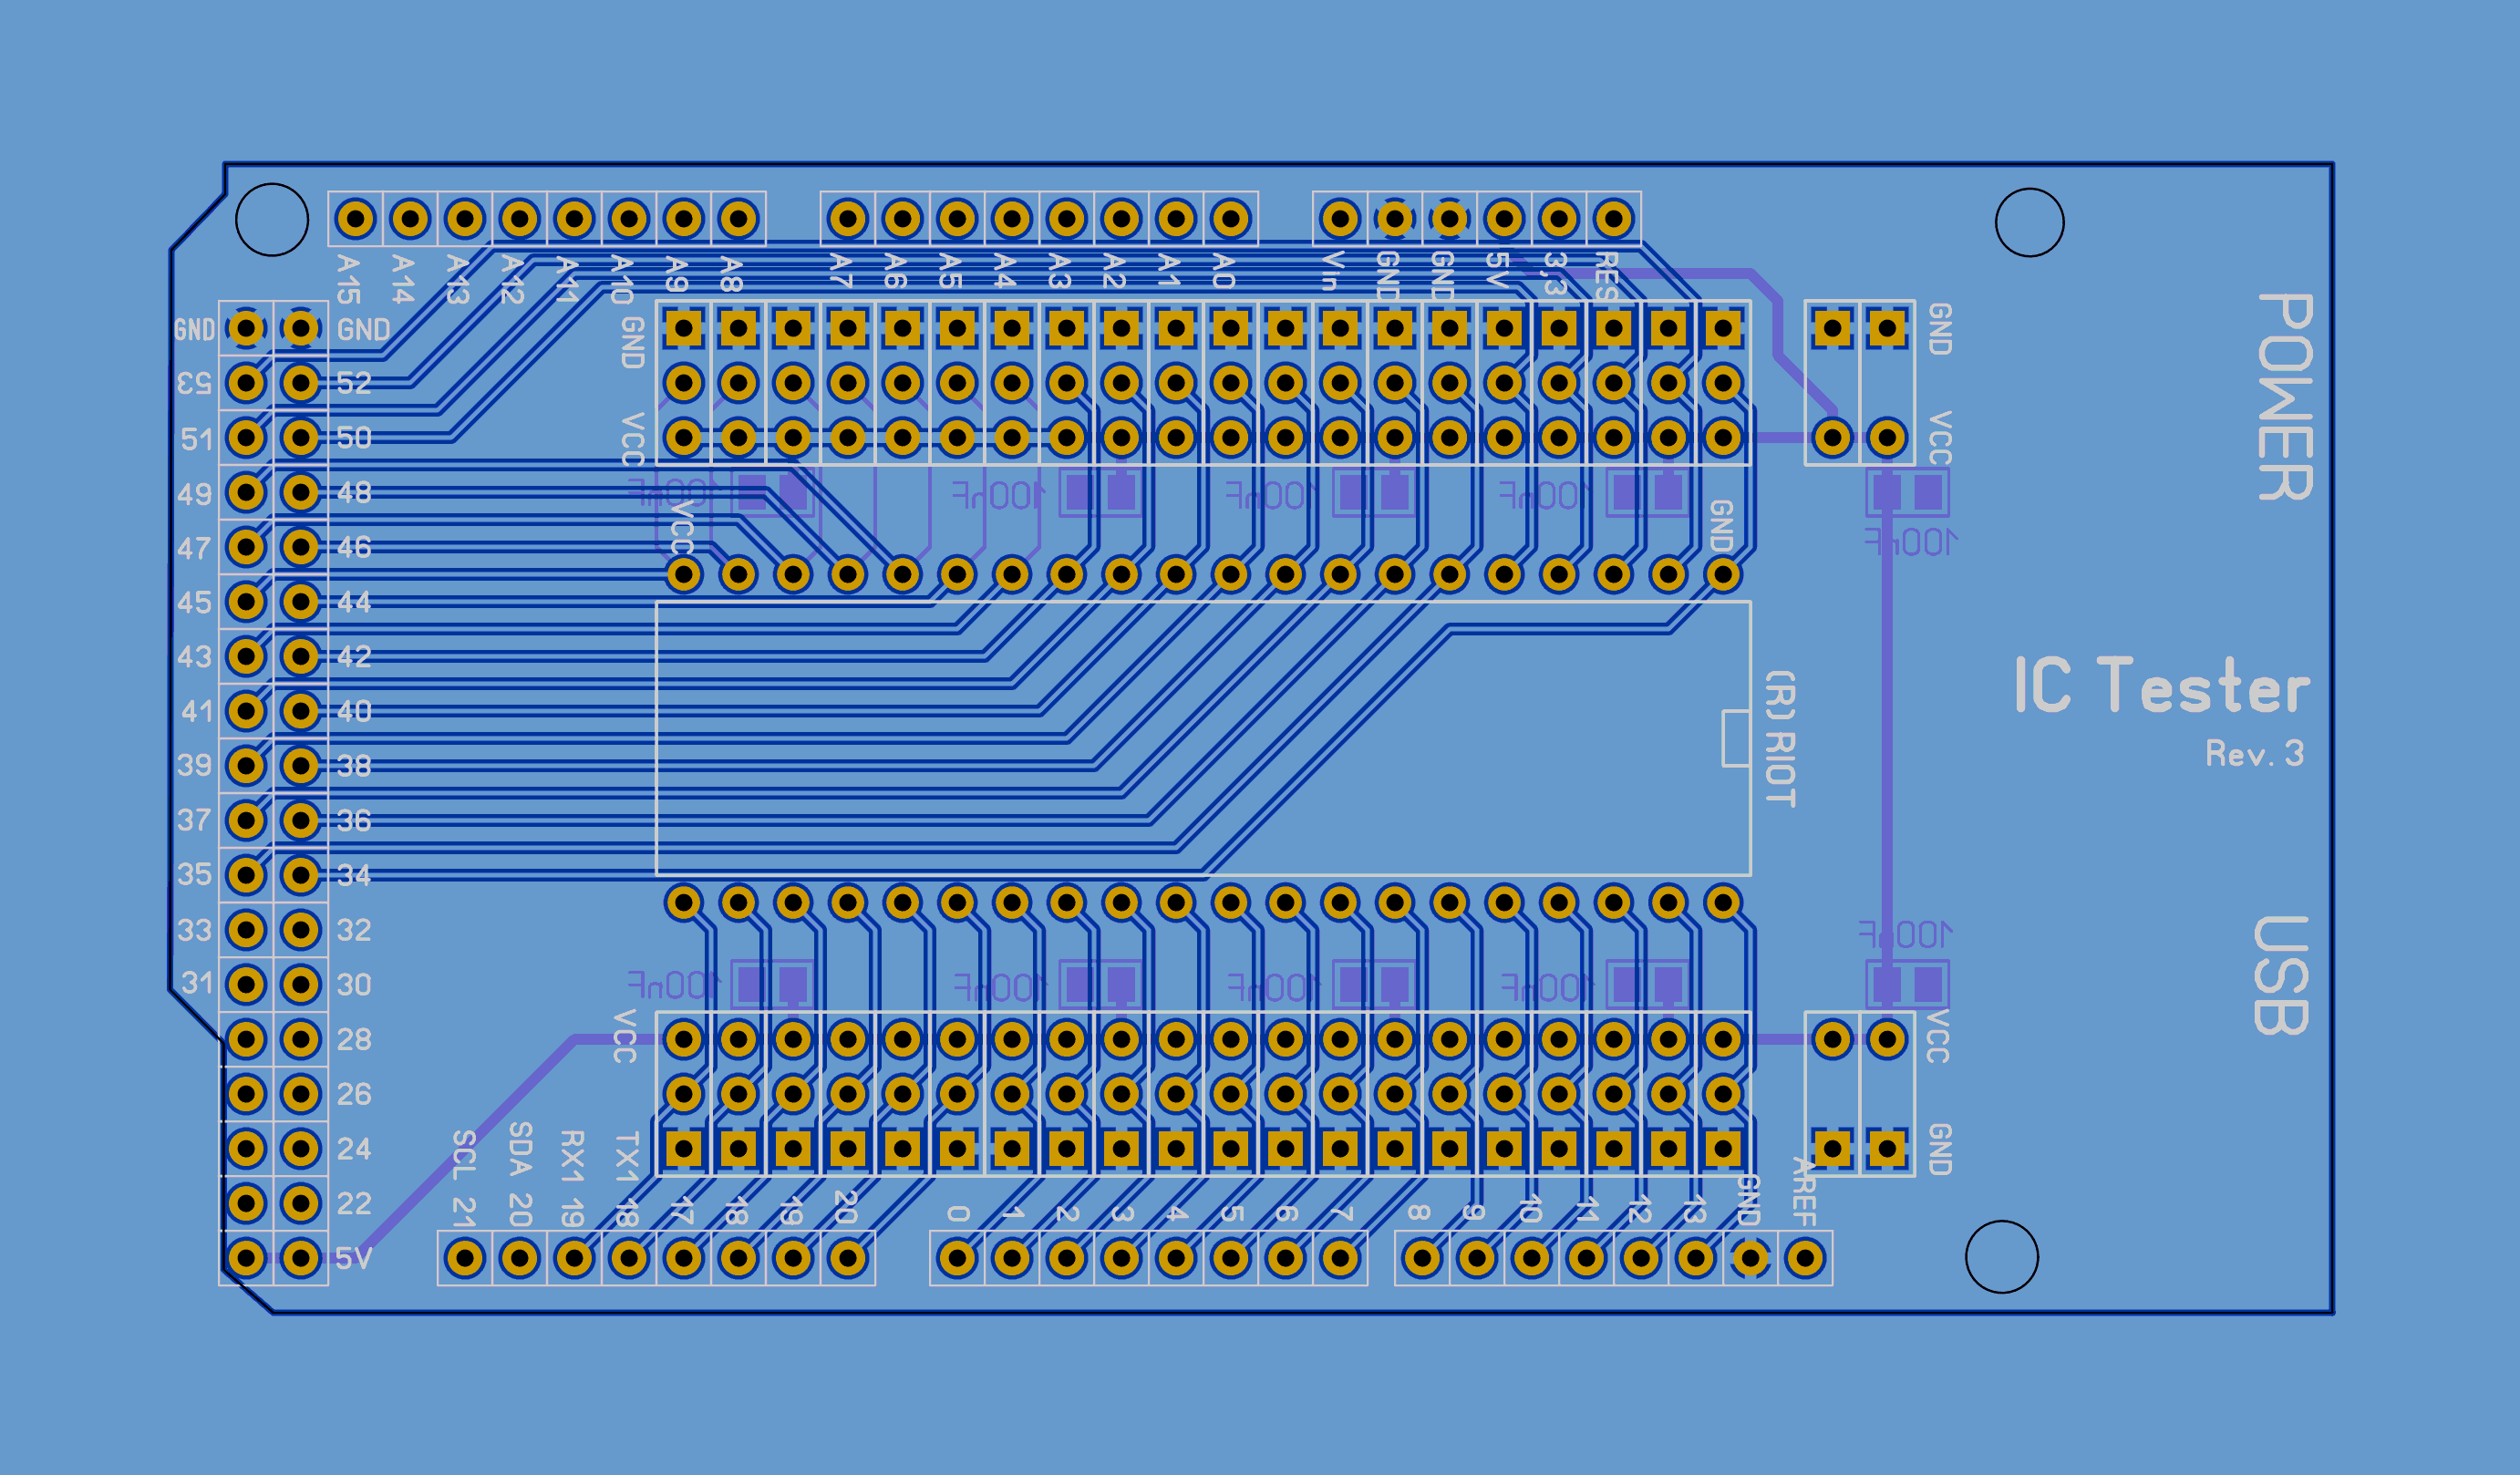Screen dimensions: 2520x1475
Task: Click the (R) RIOT socket label
Action: point(1780,738)
